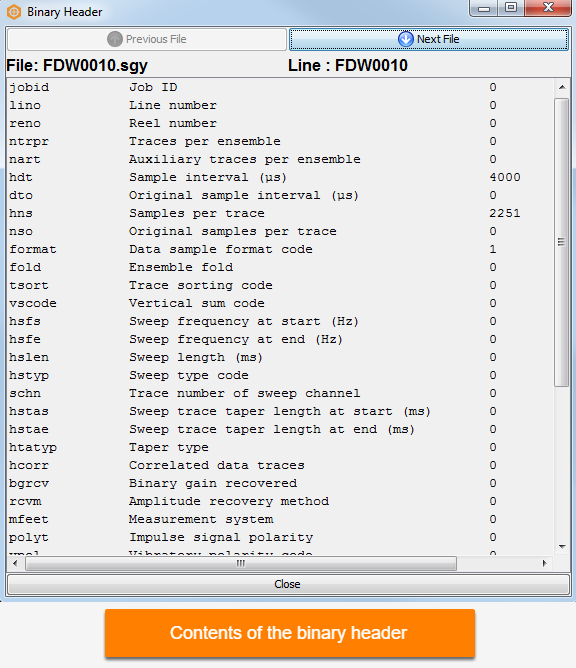Click the orange Binary Header app icon
This screenshot has height=668, width=576.
pos(14,12)
